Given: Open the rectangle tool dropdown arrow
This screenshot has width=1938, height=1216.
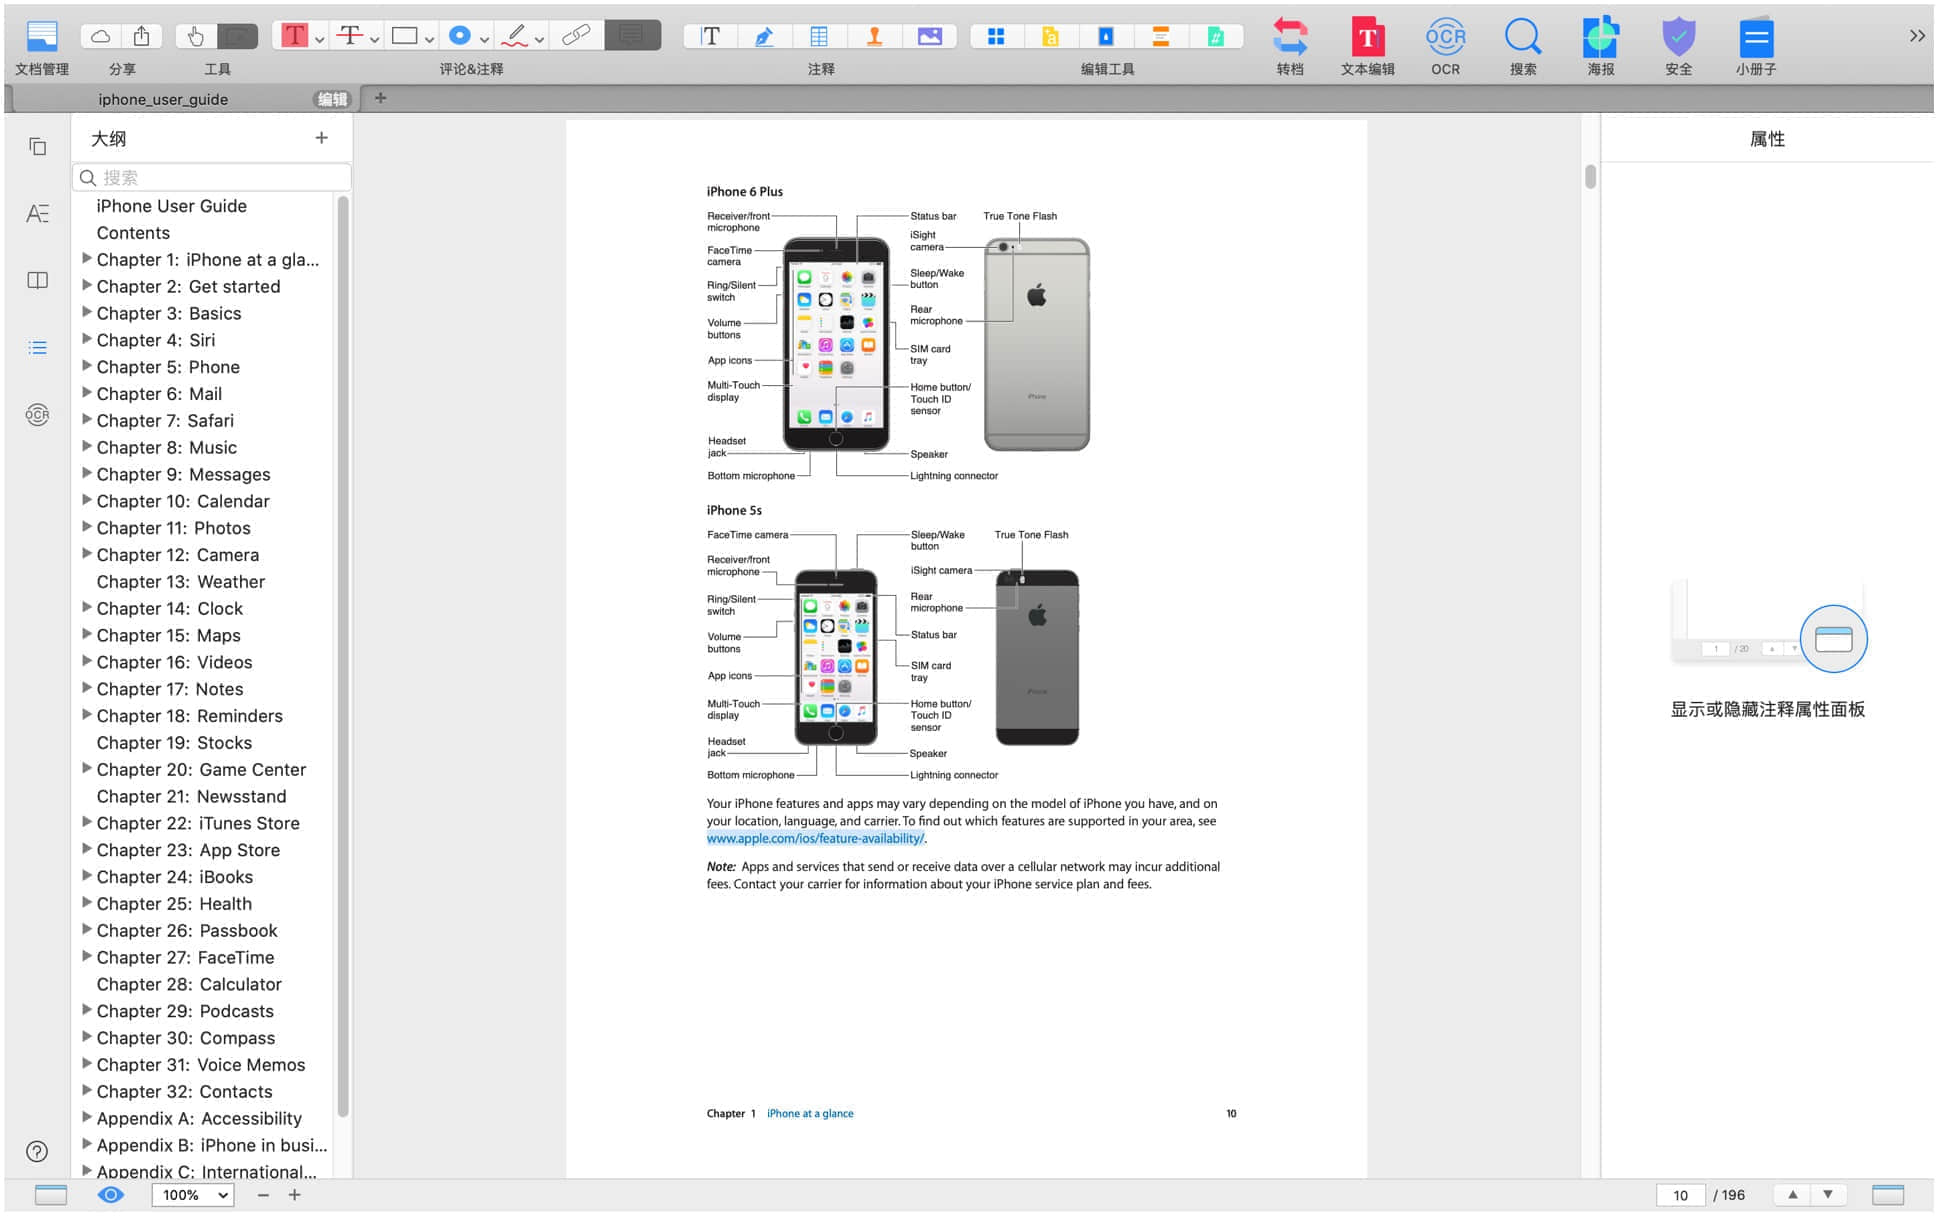Looking at the screenshot, I should pyautogui.click(x=430, y=40).
